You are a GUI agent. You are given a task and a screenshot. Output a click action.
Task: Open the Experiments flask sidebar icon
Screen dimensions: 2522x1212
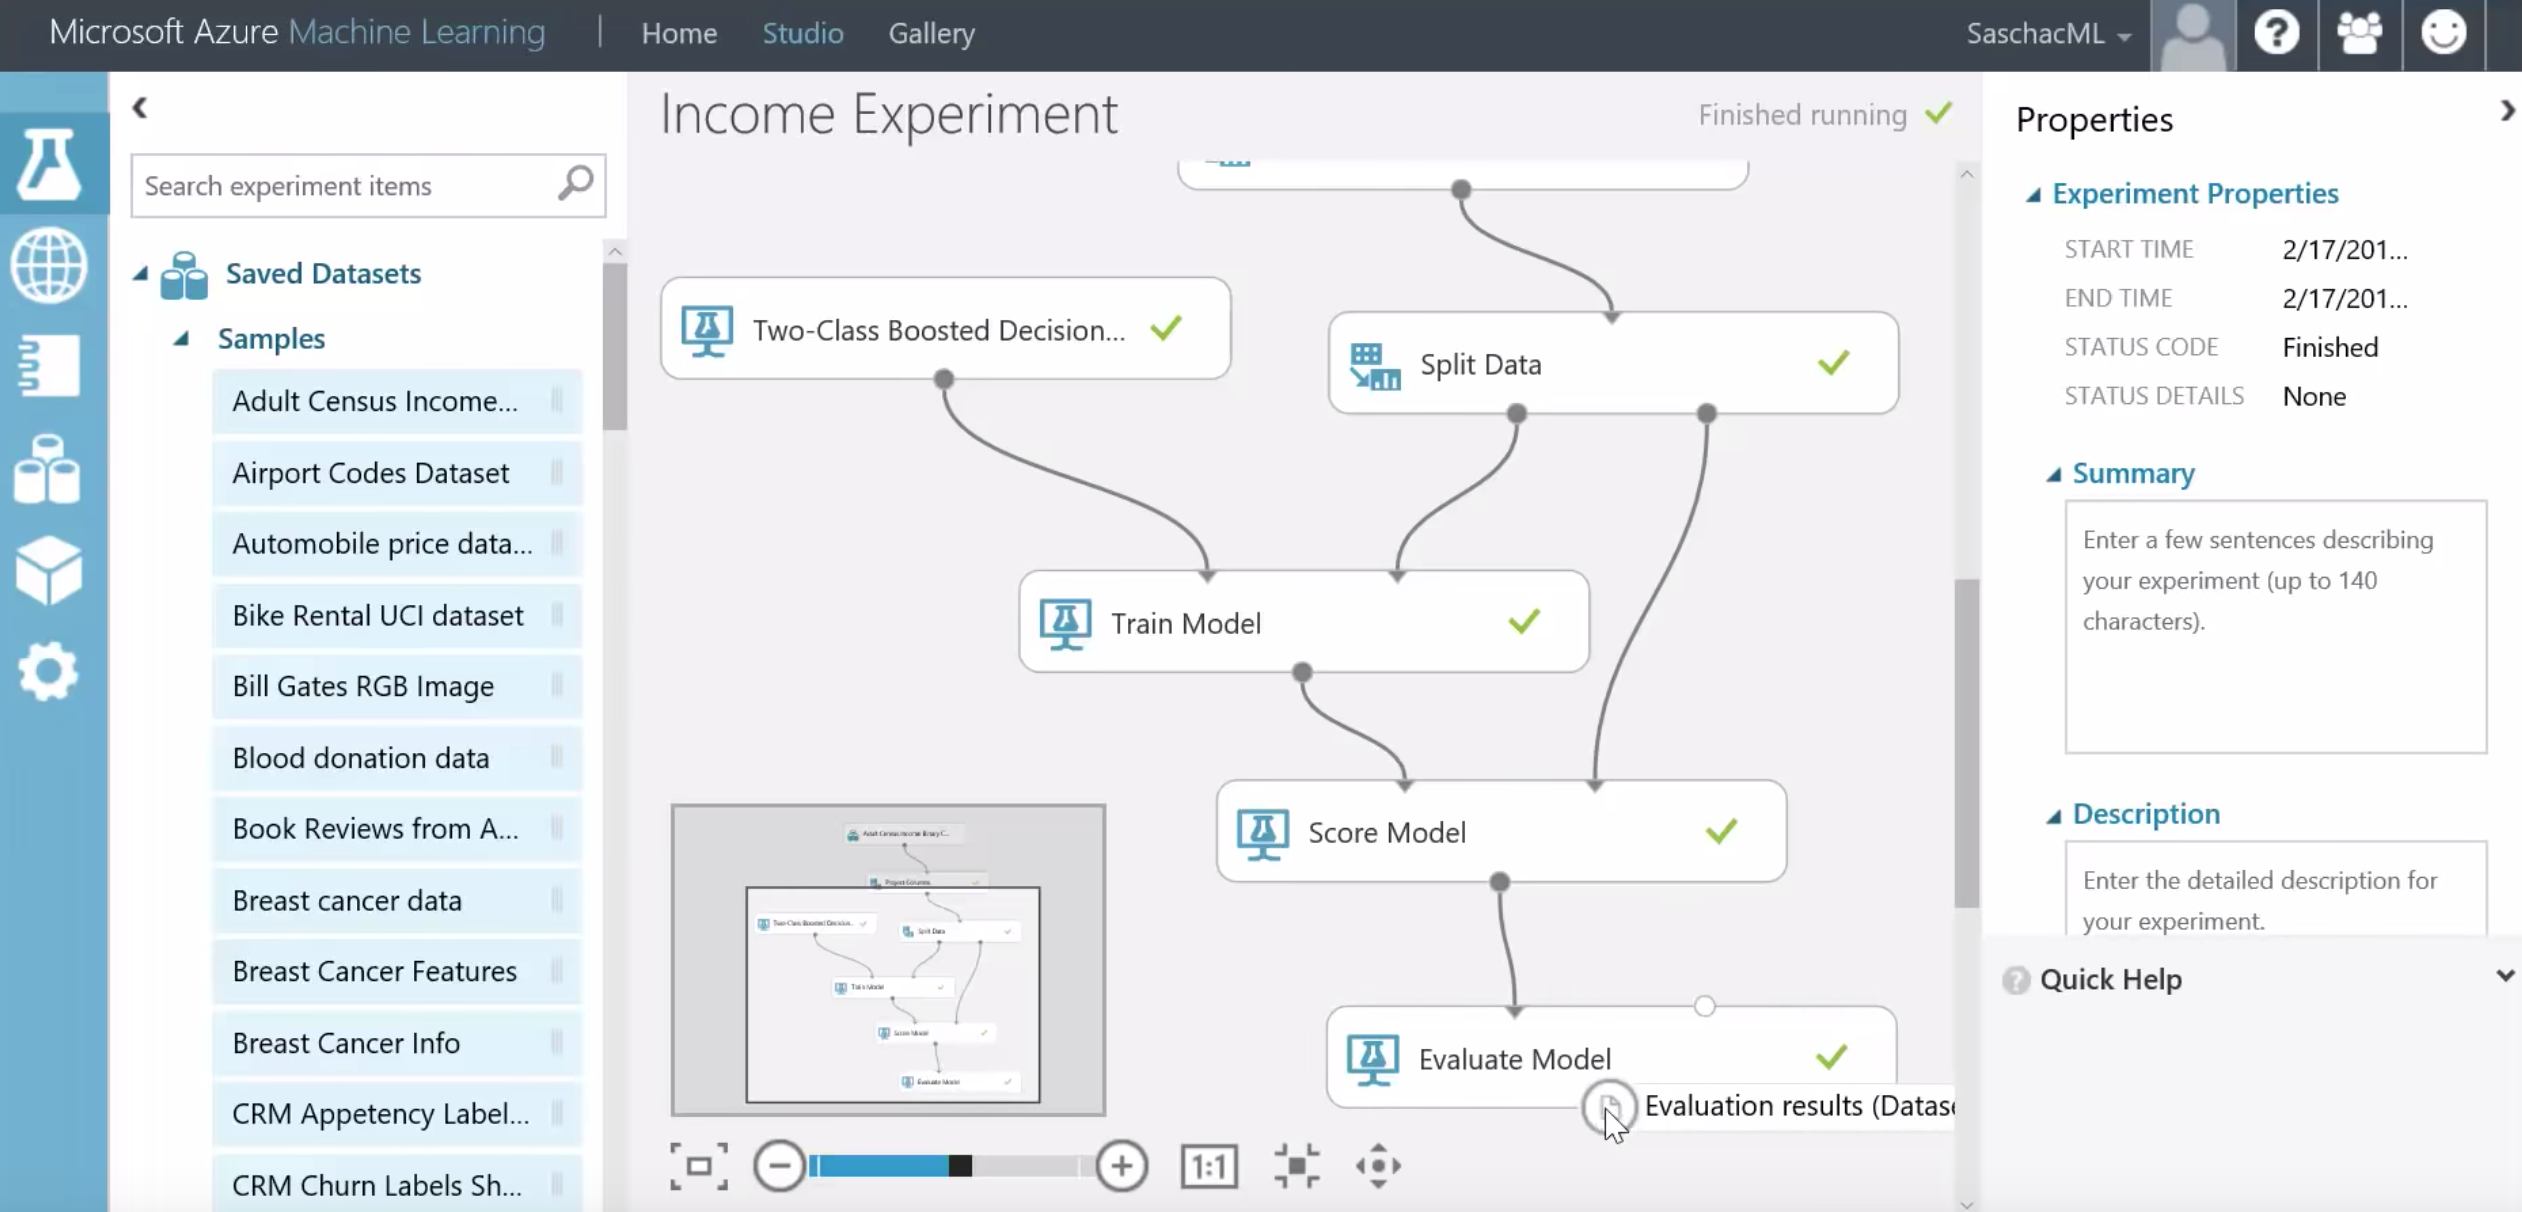click(x=48, y=163)
